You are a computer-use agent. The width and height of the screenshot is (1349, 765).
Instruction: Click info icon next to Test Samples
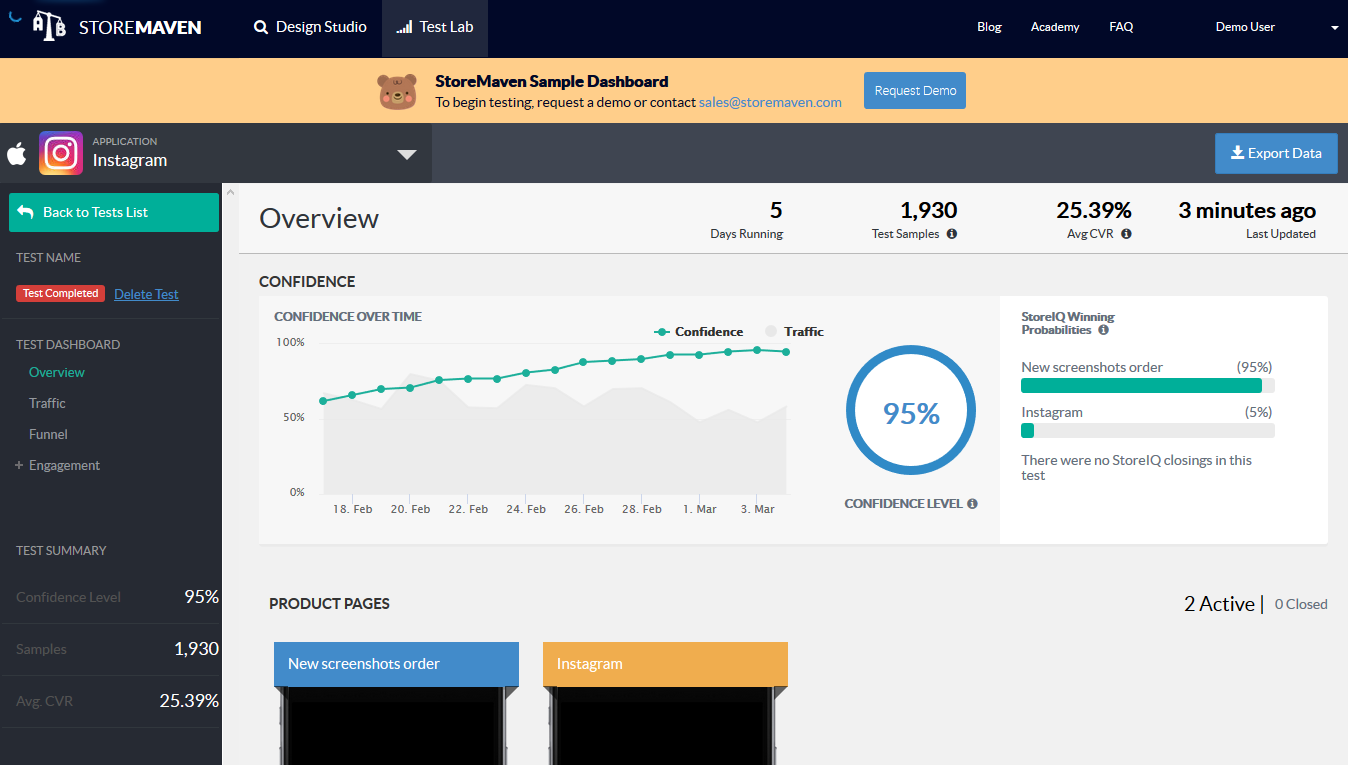tap(952, 234)
